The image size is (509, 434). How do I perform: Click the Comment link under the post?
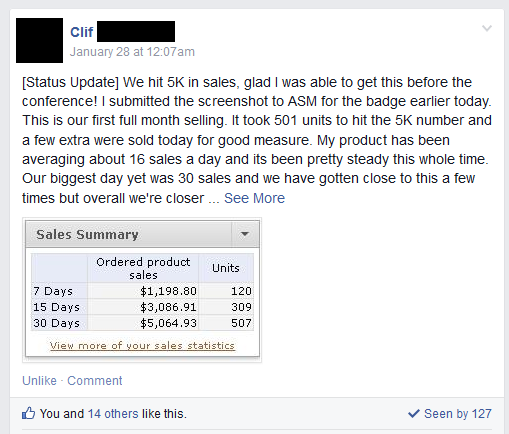95,381
